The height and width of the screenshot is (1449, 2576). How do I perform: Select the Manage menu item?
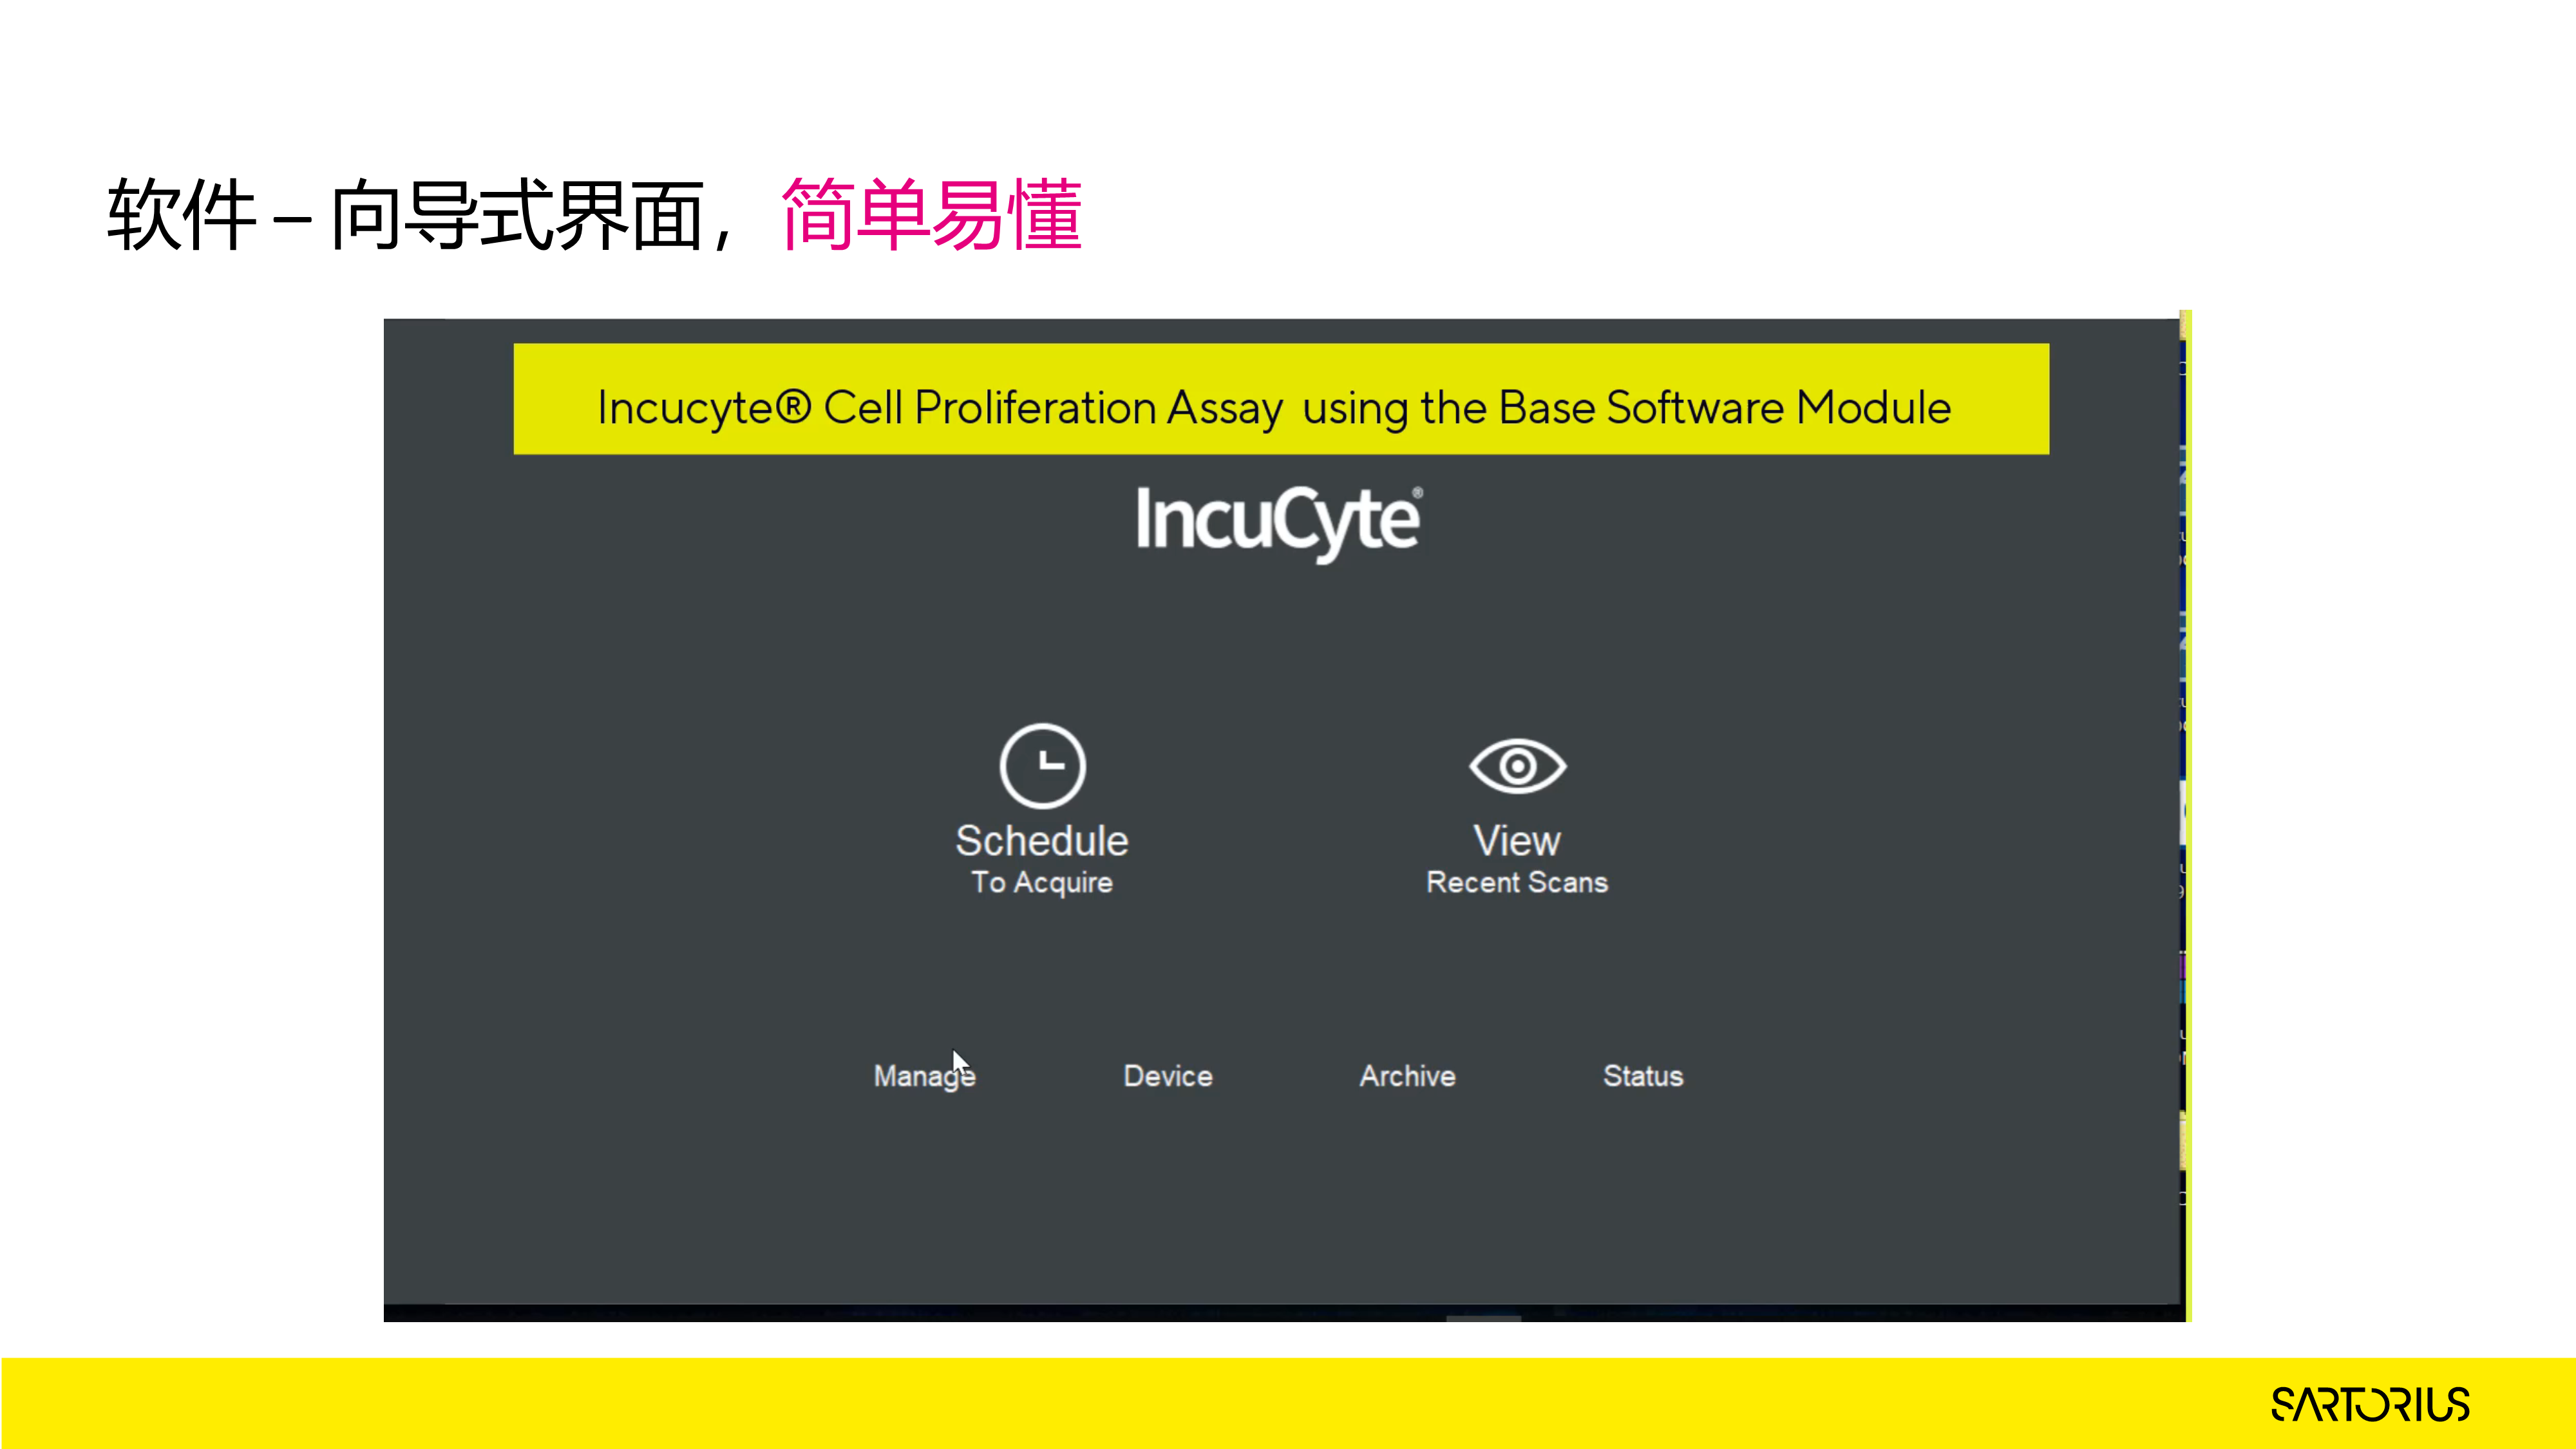[924, 1077]
